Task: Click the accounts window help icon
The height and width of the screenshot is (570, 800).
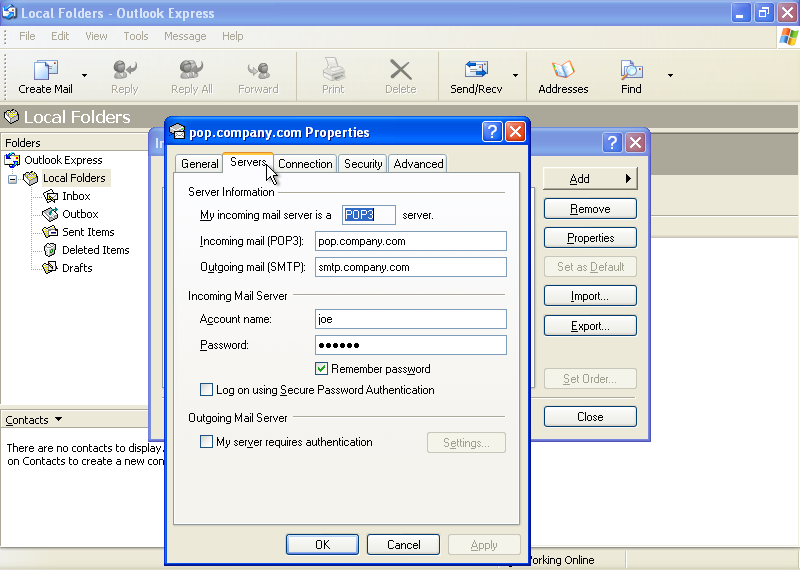Action: coord(612,143)
